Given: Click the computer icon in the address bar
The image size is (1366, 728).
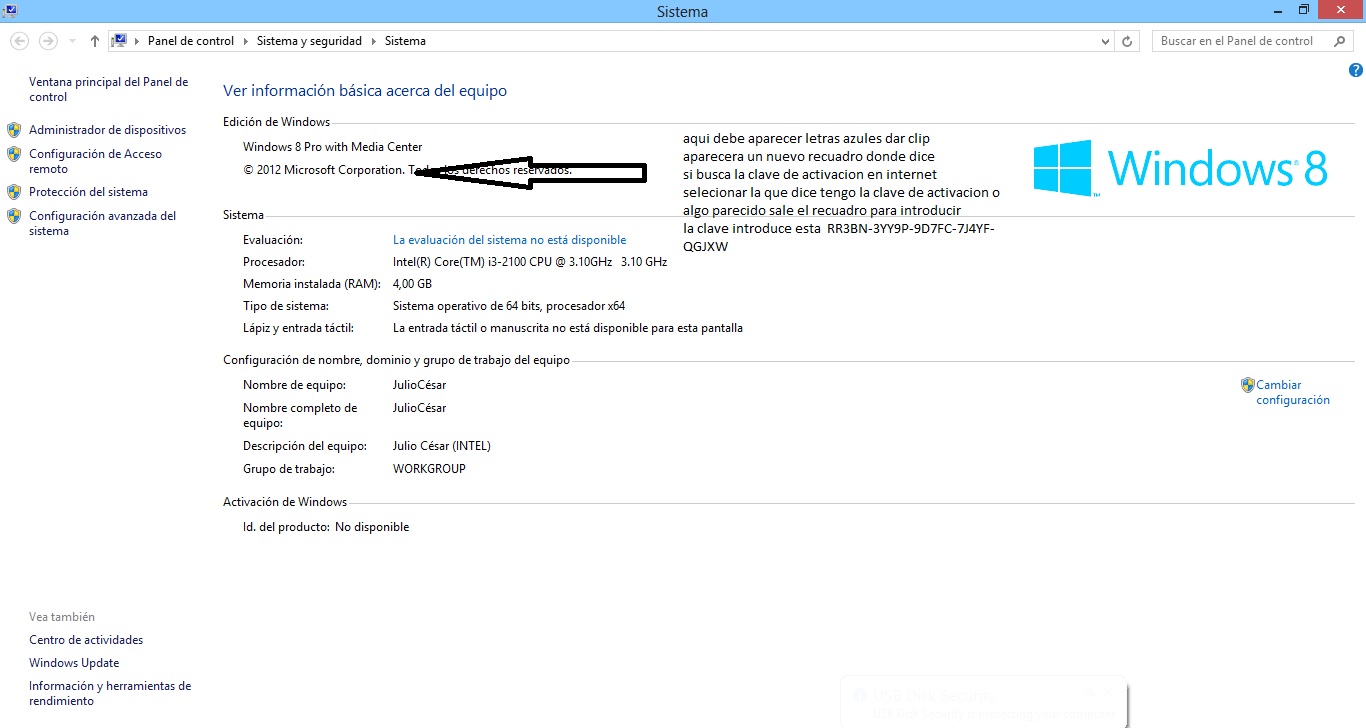Looking at the screenshot, I should point(120,41).
